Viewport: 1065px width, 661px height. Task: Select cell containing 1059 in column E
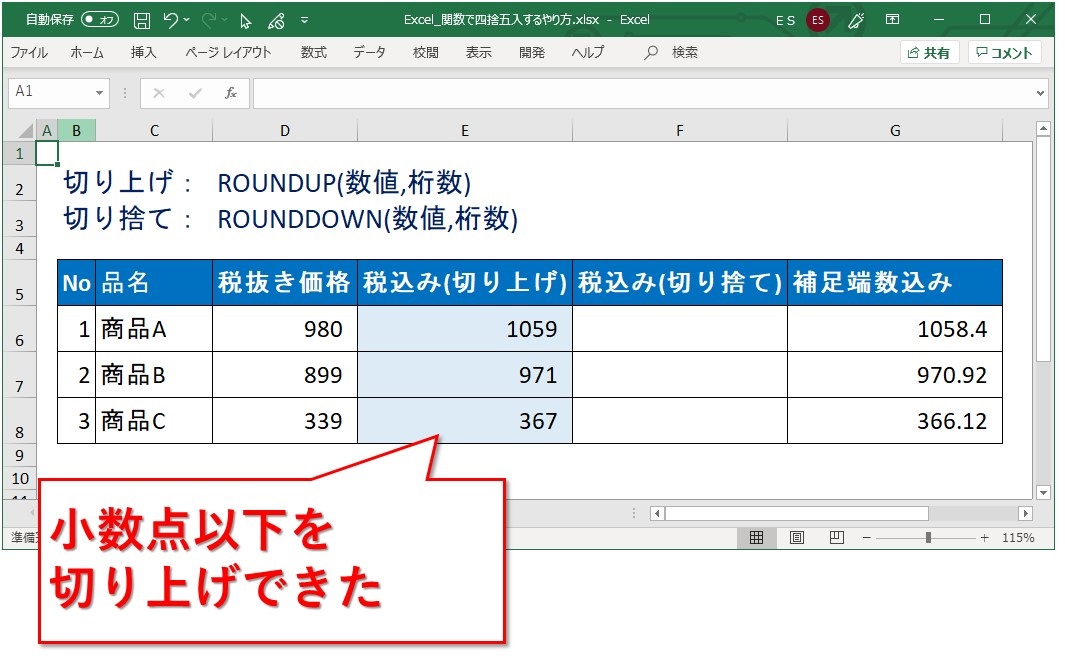465,329
